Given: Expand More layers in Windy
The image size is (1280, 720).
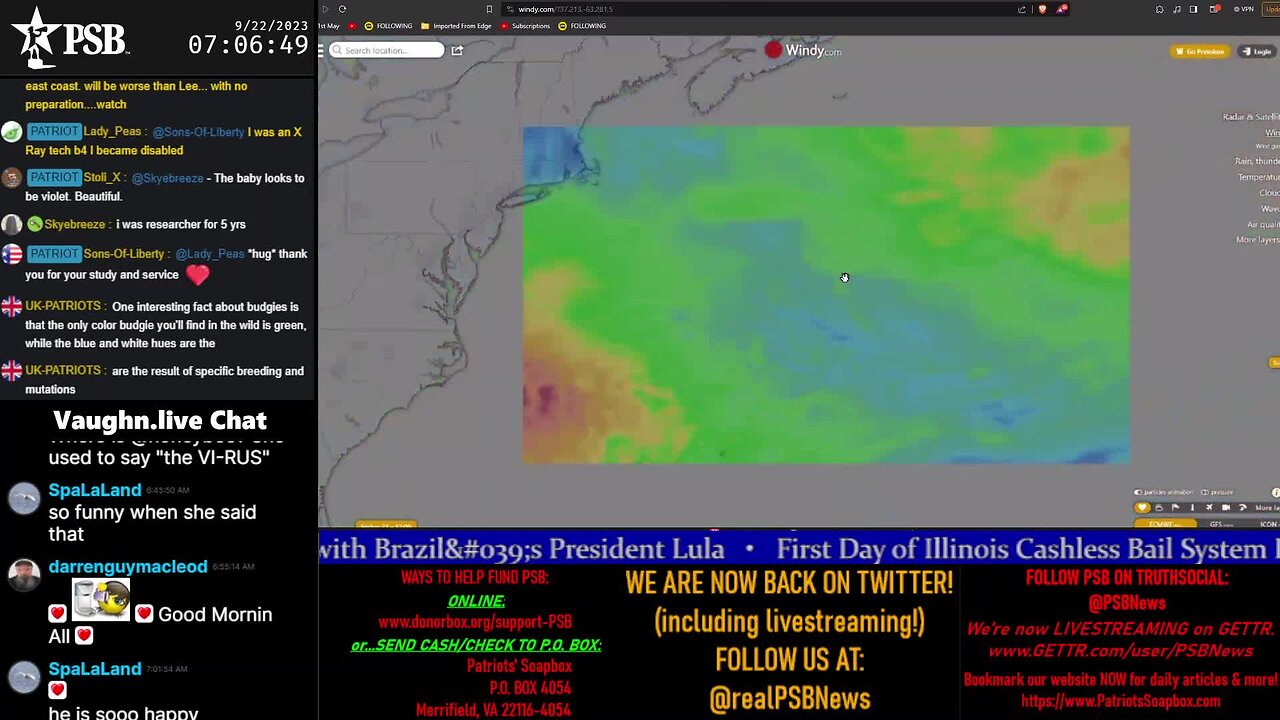Looking at the screenshot, I should pyautogui.click(x=1258, y=240).
